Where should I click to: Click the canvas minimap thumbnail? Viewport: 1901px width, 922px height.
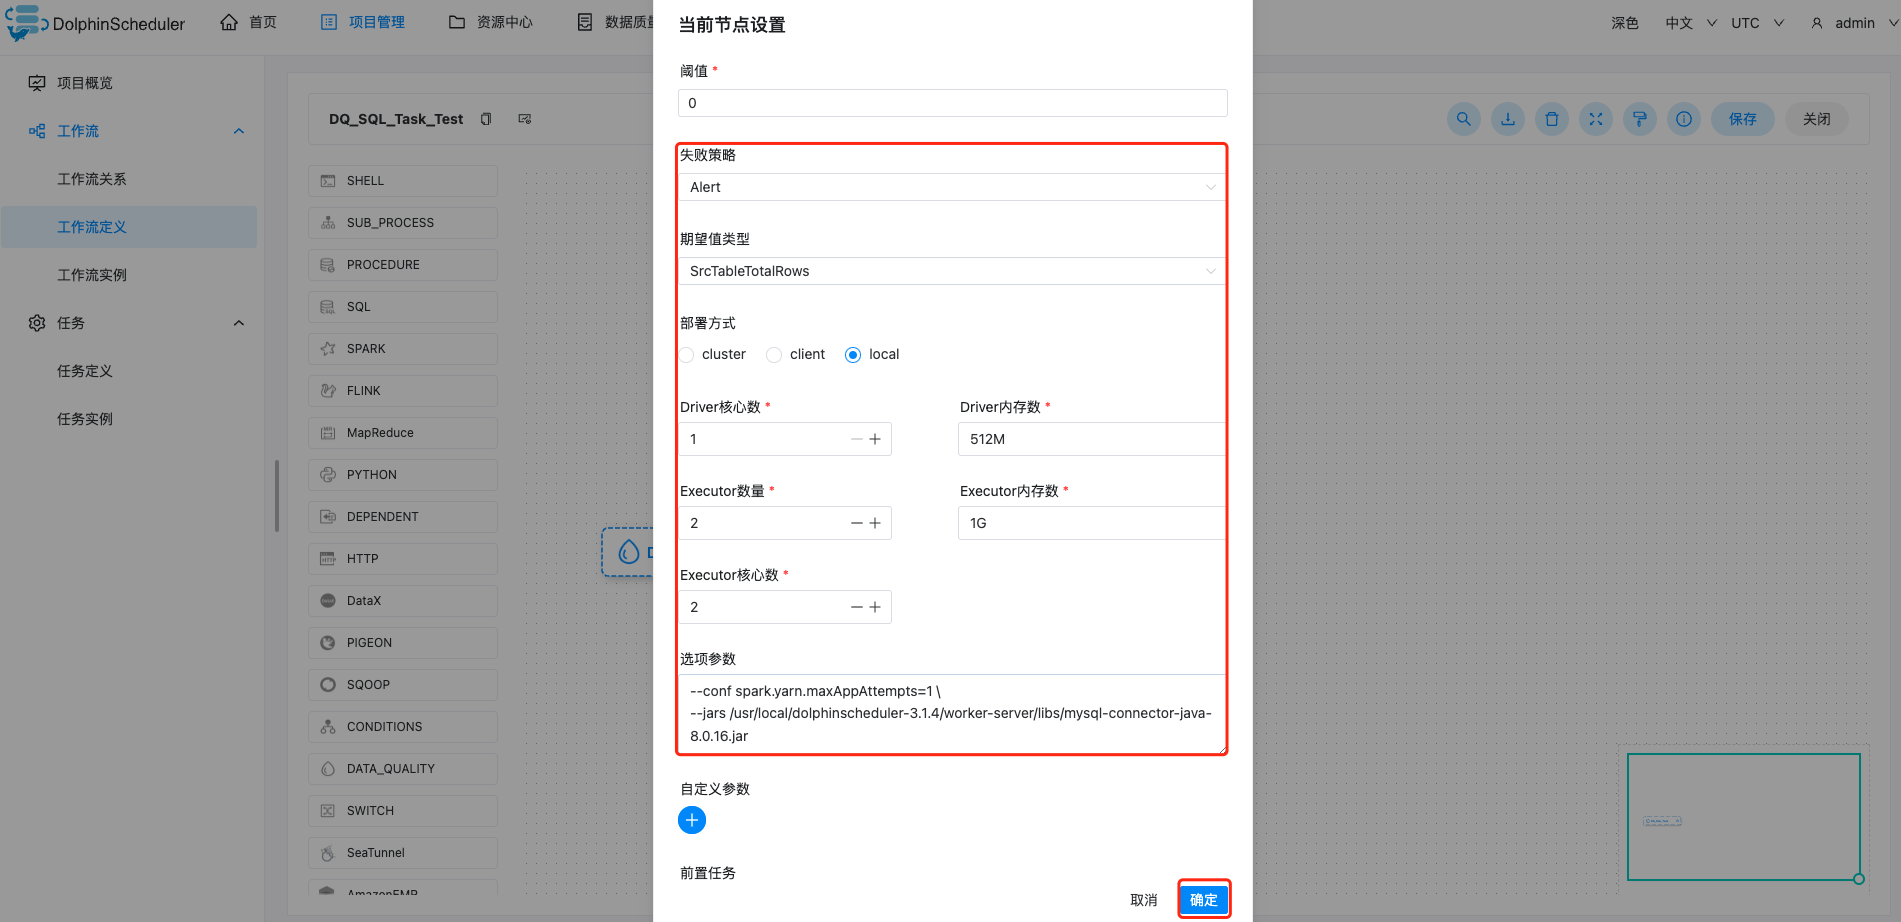pyautogui.click(x=1744, y=817)
